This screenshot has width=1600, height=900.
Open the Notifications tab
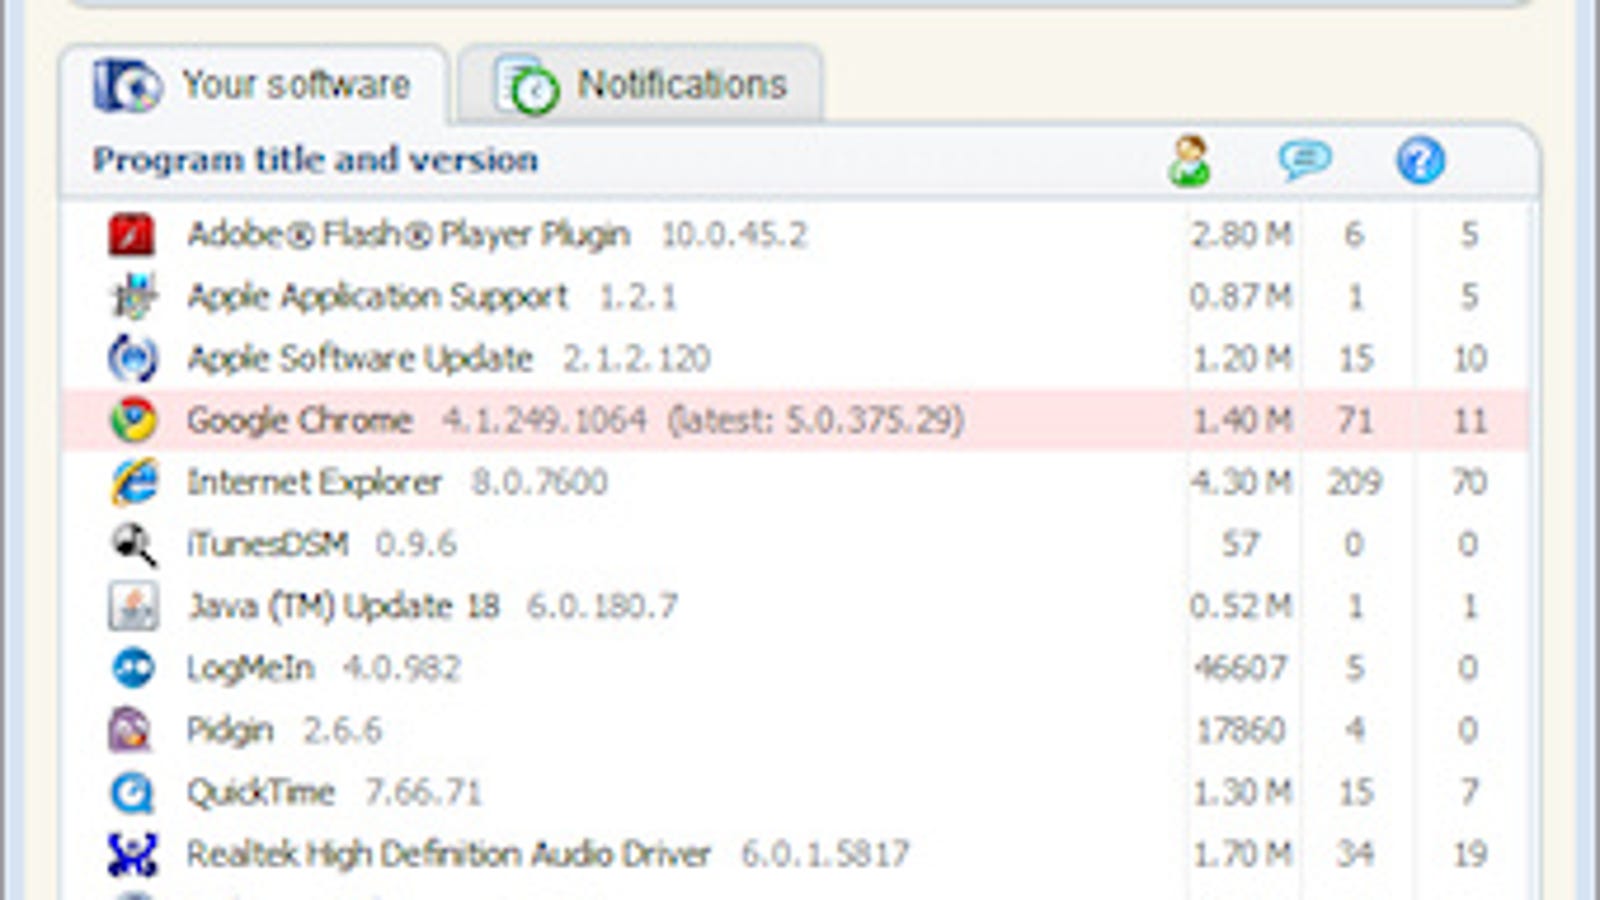[640, 85]
